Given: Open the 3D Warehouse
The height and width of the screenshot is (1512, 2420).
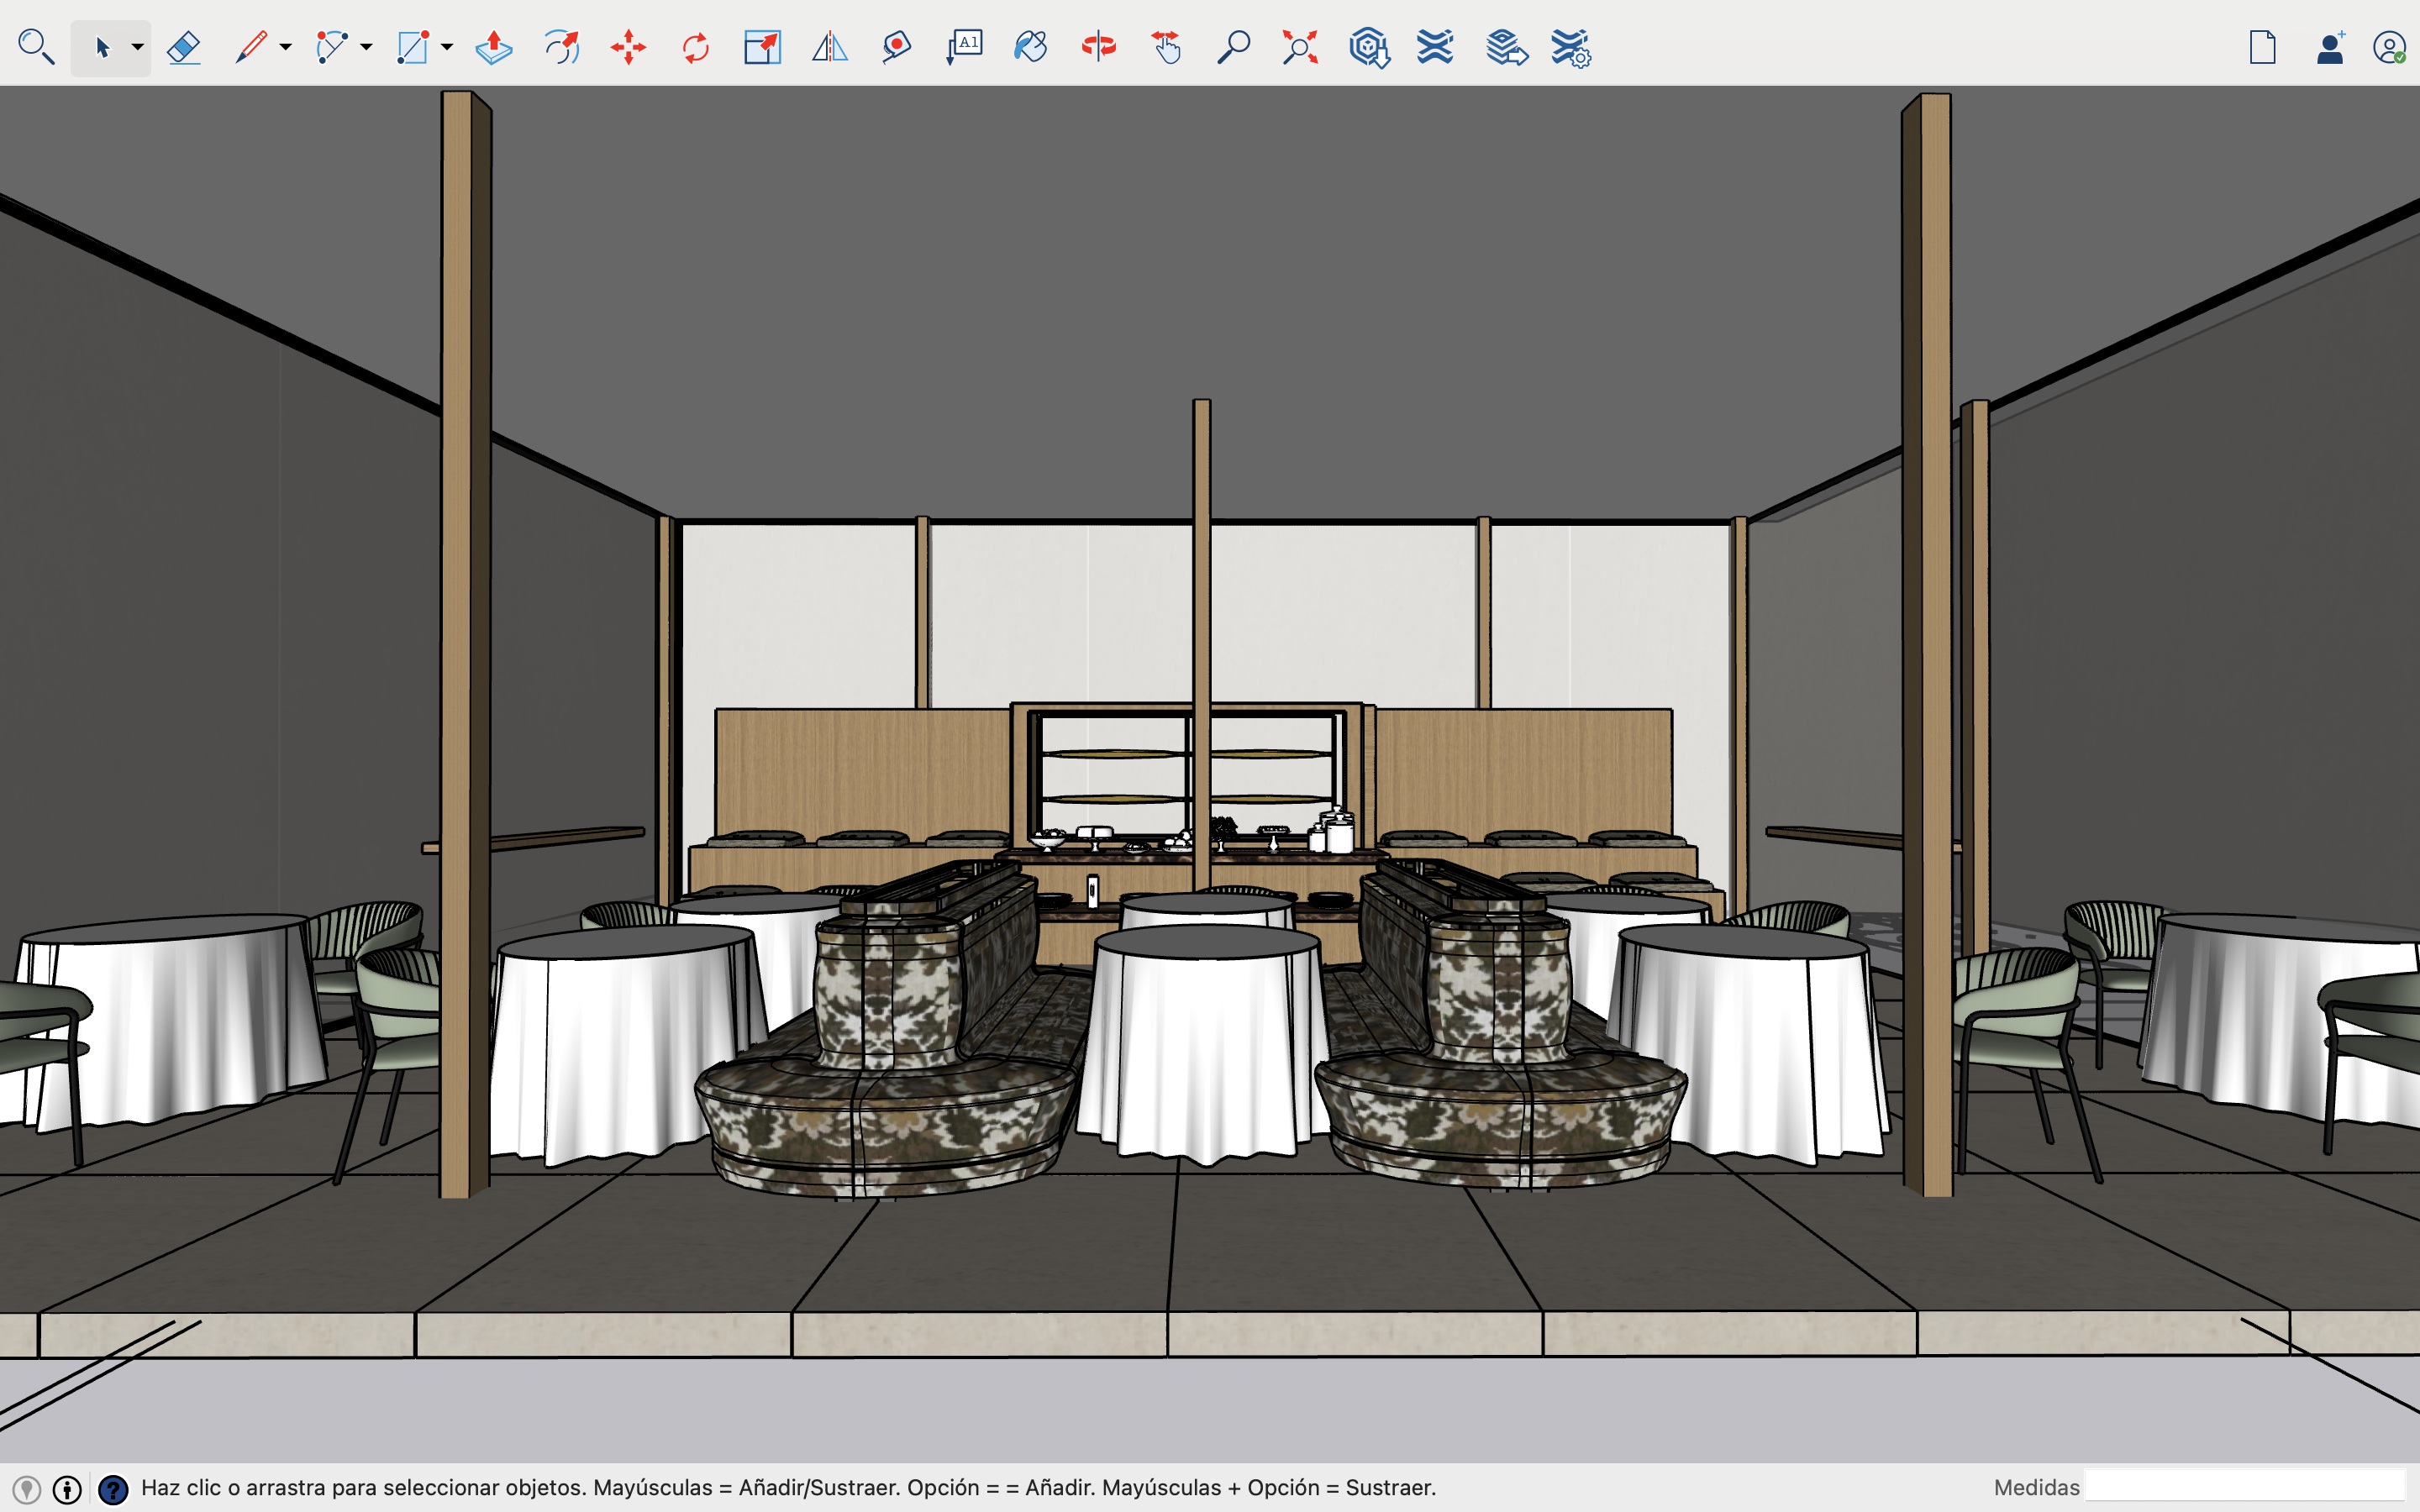Looking at the screenshot, I should coord(1368,47).
